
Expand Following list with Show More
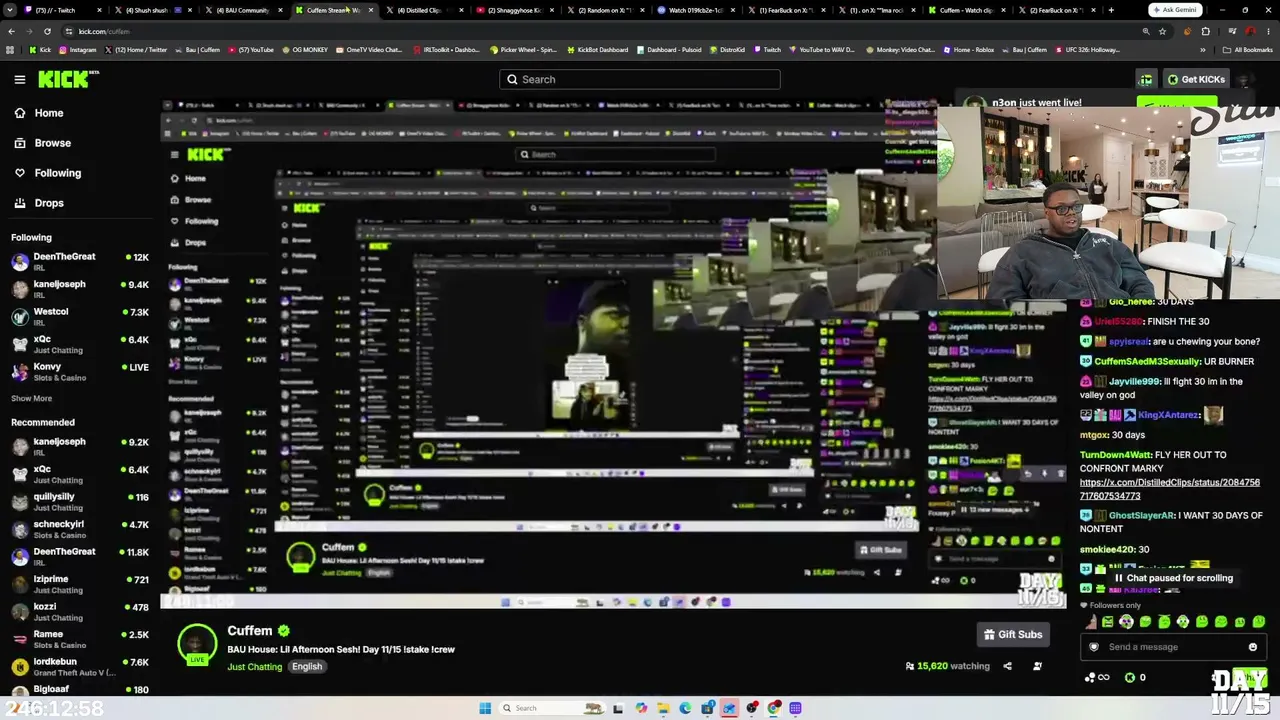coord(31,398)
